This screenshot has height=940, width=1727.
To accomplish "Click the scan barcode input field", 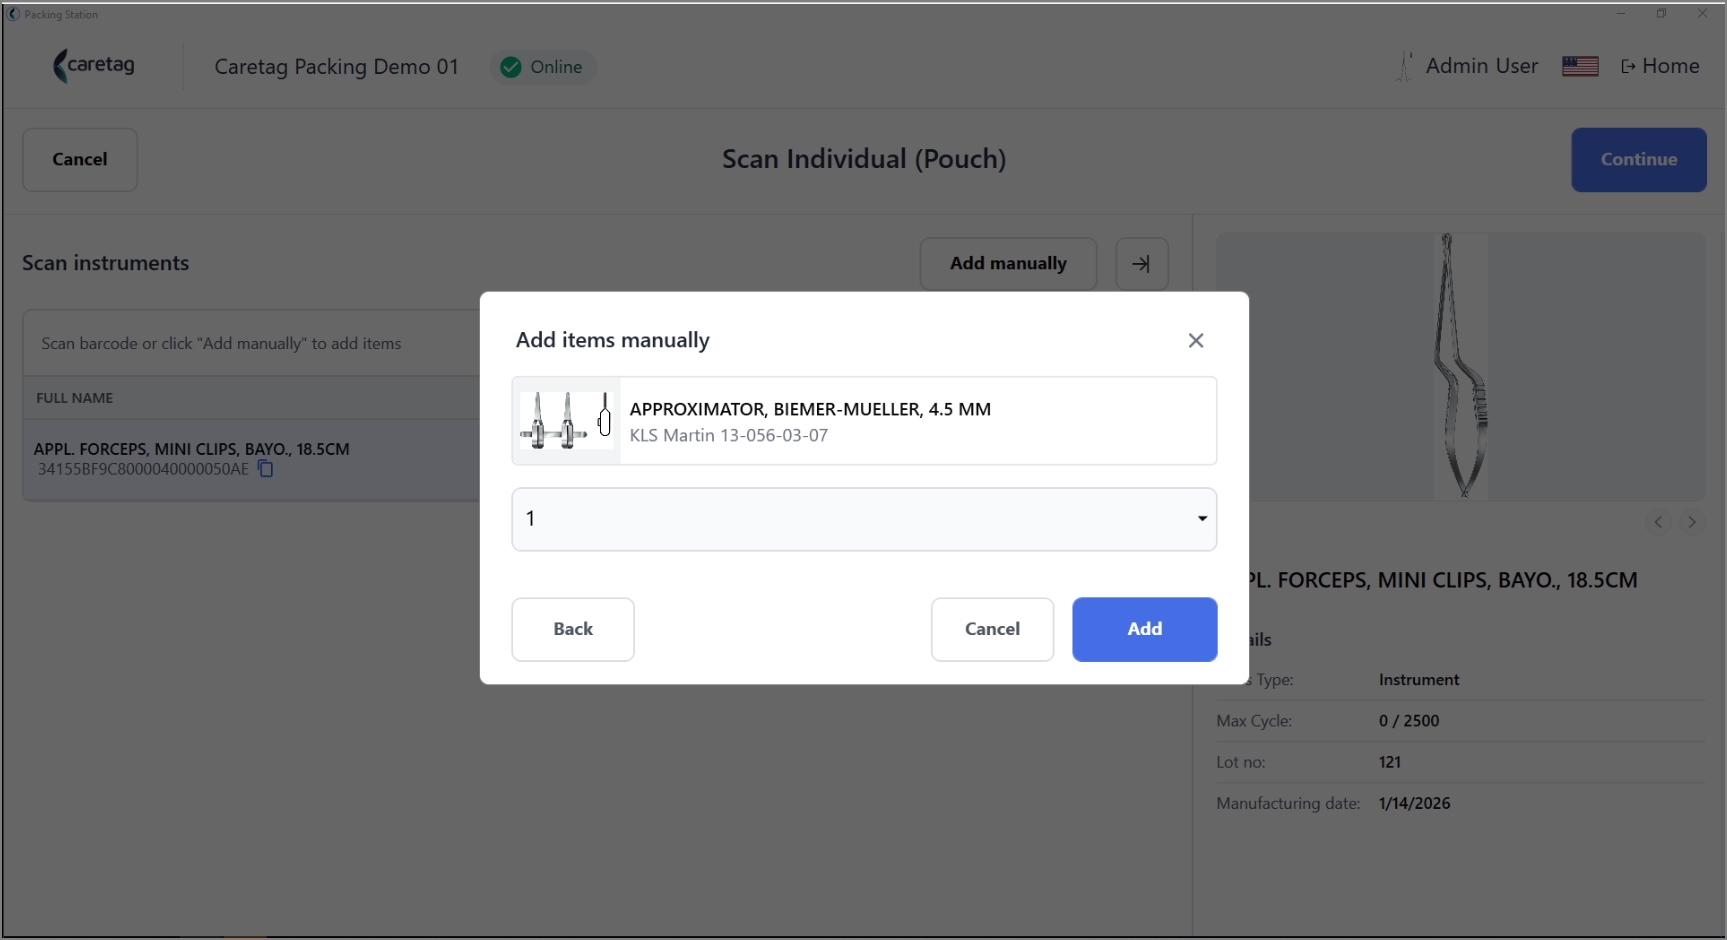I will pos(252,343).
